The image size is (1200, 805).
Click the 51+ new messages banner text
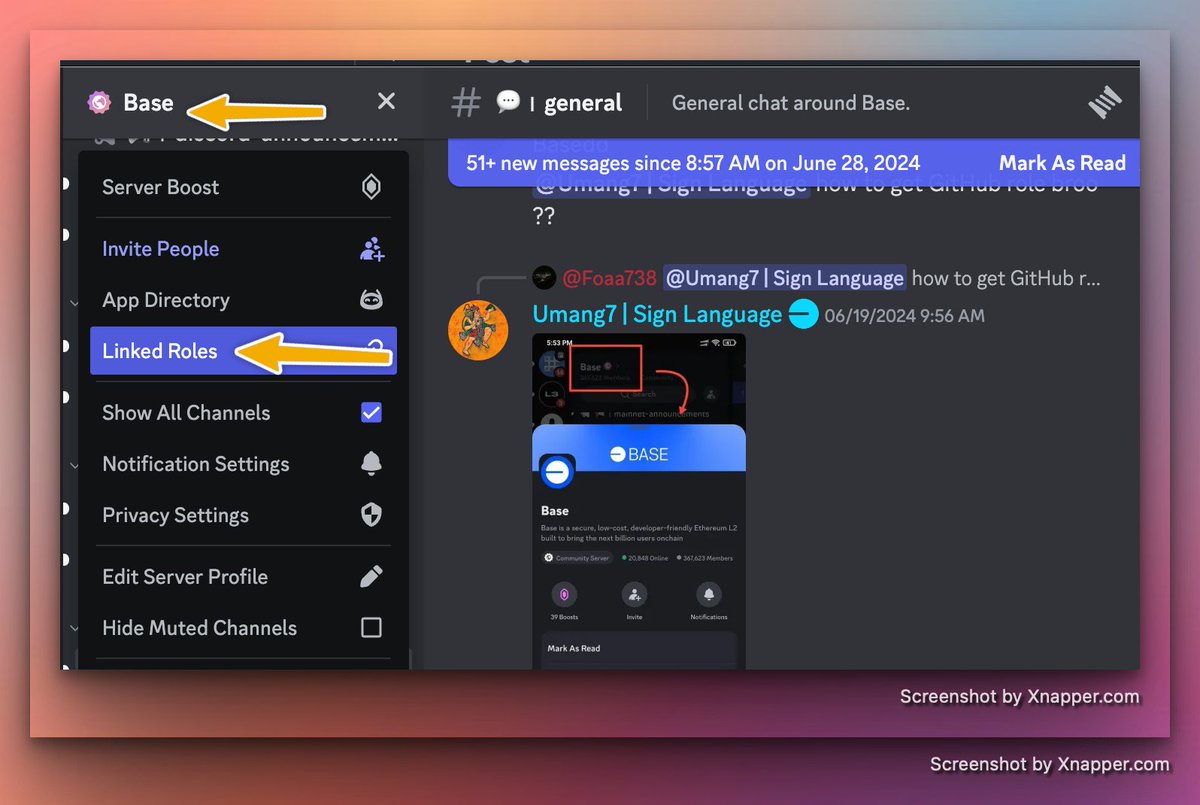pos(693,163)
